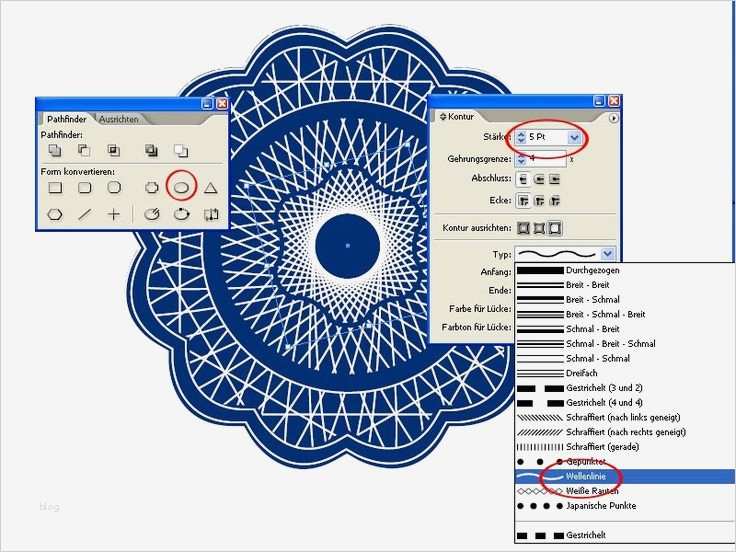Convert shape to polygon
736x552 pixels.
55,215
